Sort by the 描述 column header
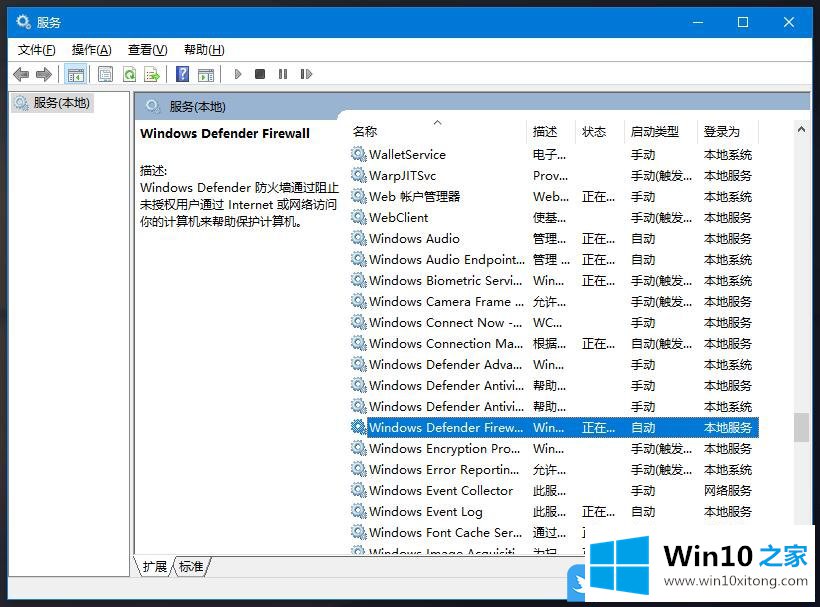This screenshot has height=607, width=820. coord(551,131)
